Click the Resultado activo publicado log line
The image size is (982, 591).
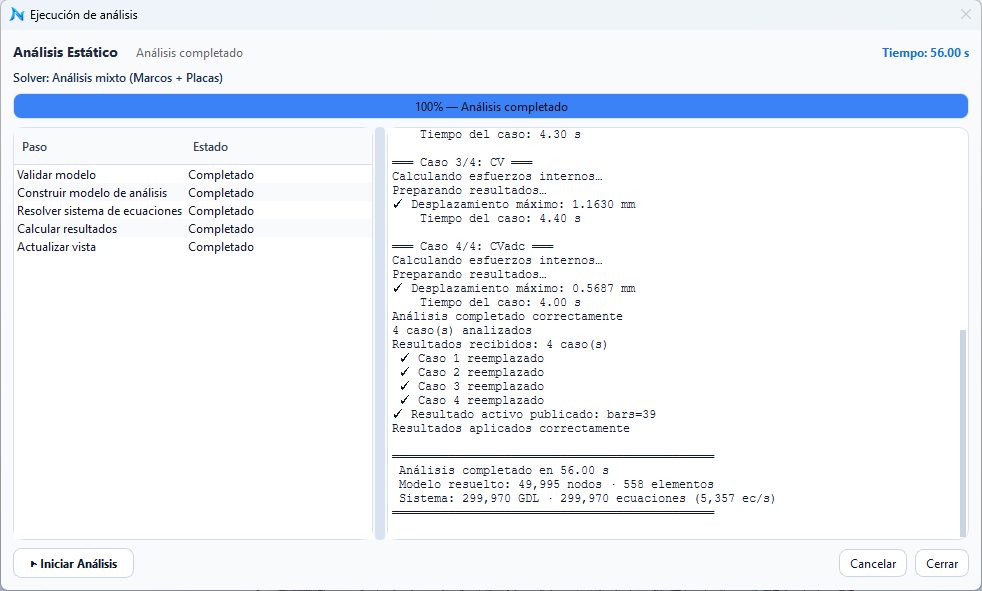[524, 414]
